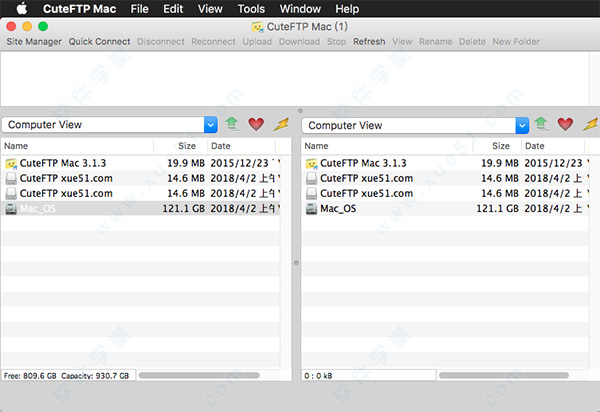Click 2015/12/23 date in the left pane
The width and height of the screenshot is (600, 412).
coord(240,163)
